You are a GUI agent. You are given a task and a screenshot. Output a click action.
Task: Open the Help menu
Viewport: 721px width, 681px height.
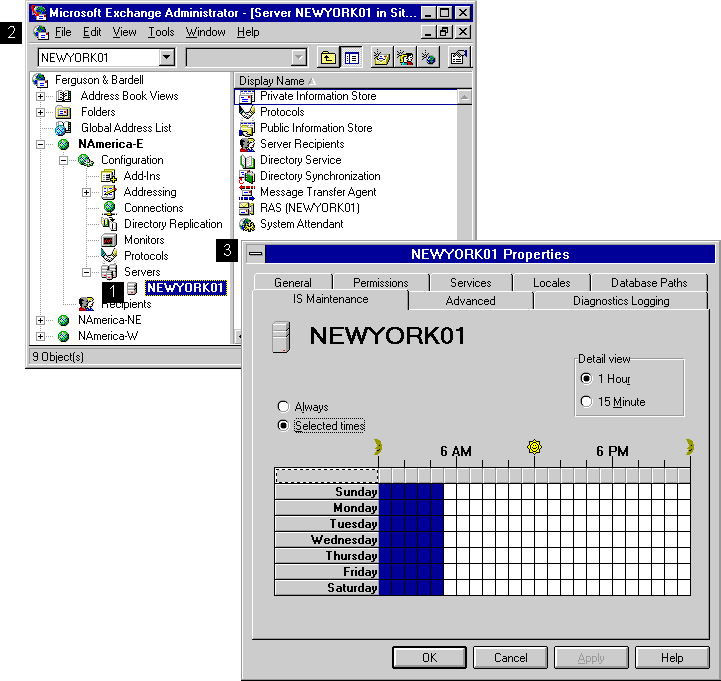(248, 32)
